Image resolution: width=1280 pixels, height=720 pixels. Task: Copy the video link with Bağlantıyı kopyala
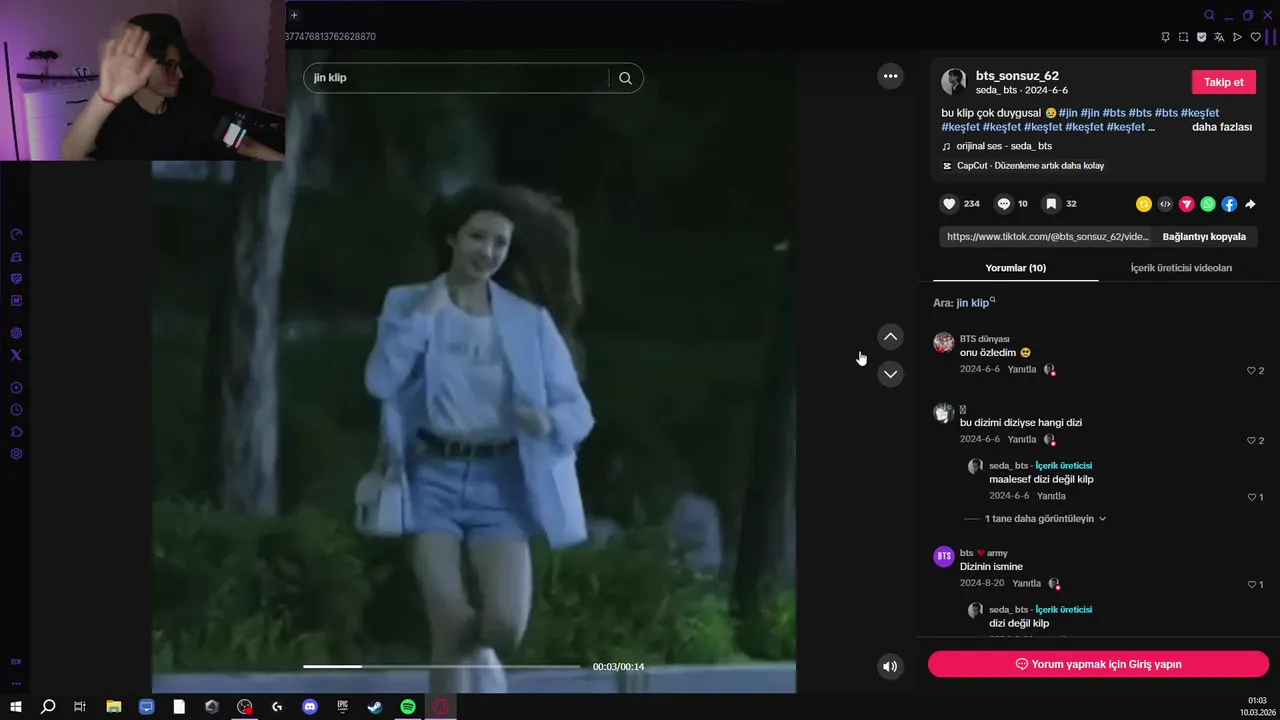click(x=1204, y=237)
